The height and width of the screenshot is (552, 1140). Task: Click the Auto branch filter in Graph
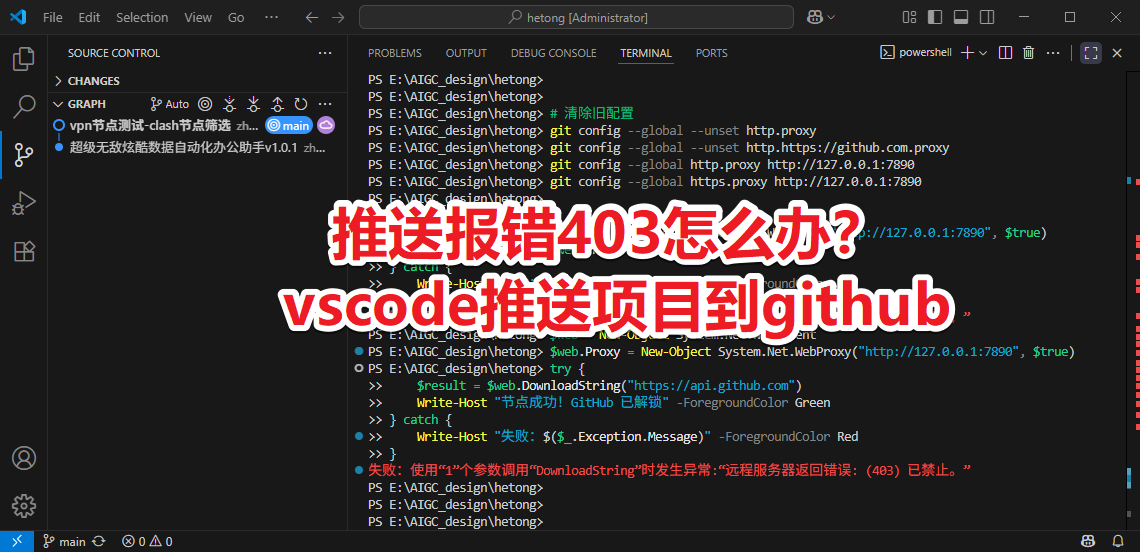click(169, 104)
